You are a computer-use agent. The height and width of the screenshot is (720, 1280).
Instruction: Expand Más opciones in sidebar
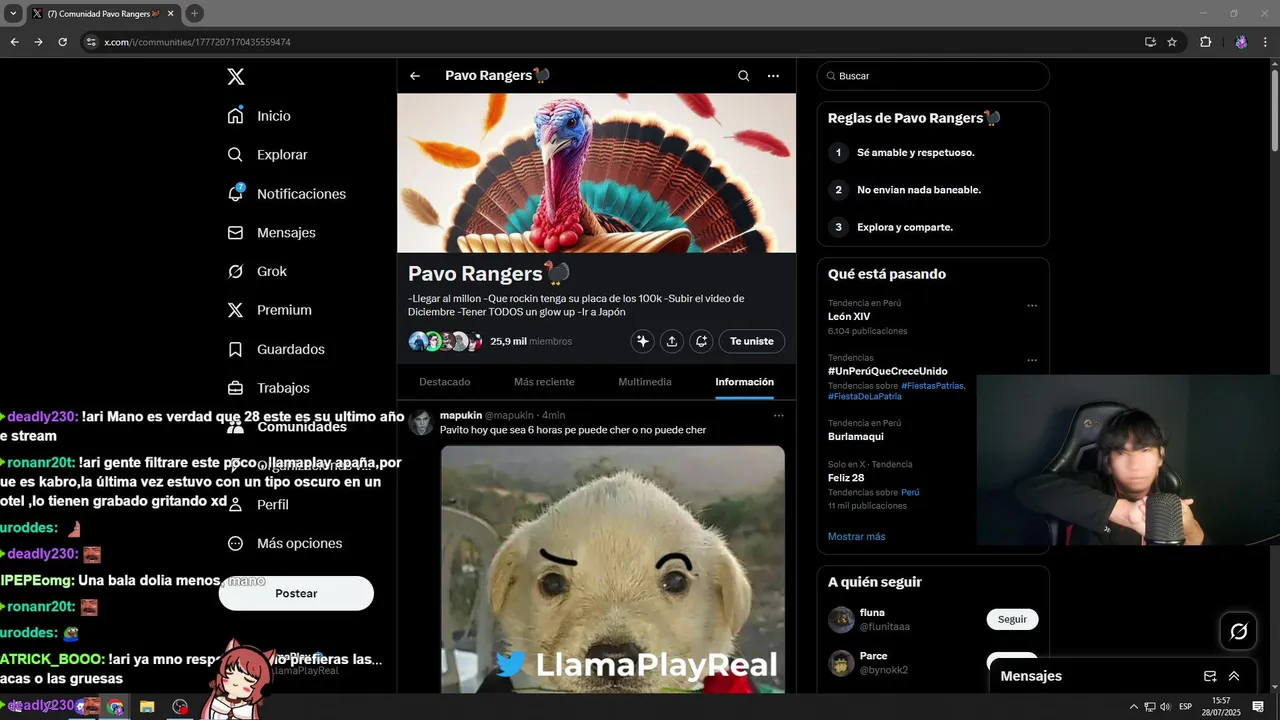284,544
